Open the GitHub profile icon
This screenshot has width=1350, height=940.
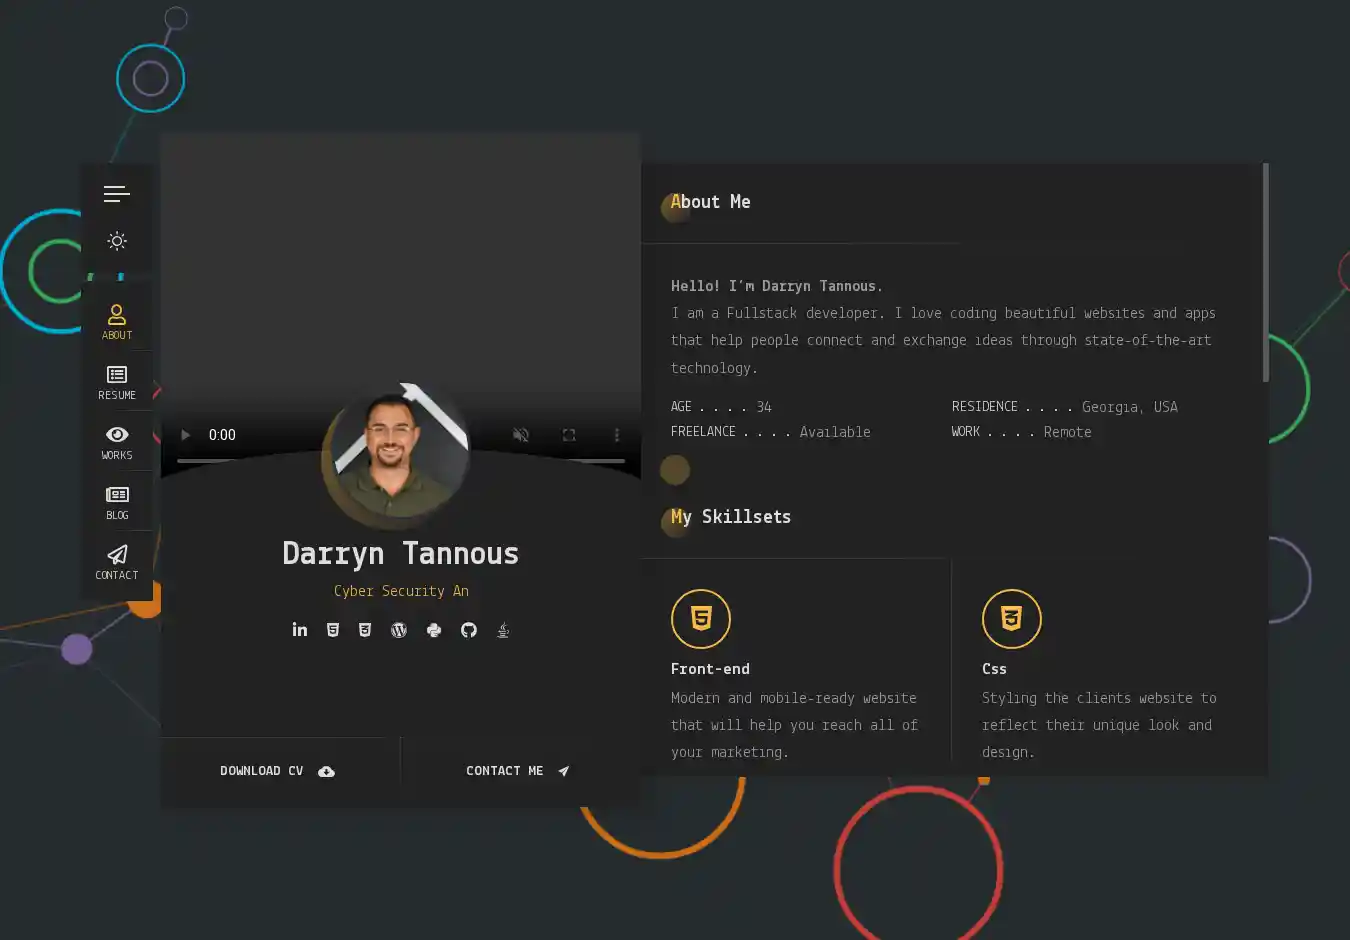(469, 630)
